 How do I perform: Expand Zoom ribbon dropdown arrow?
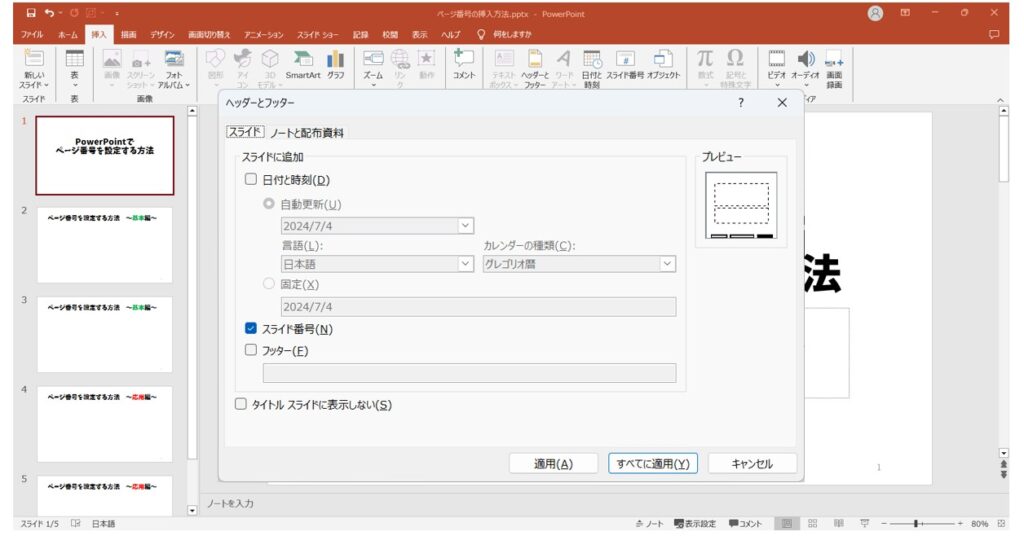[374, 86]
